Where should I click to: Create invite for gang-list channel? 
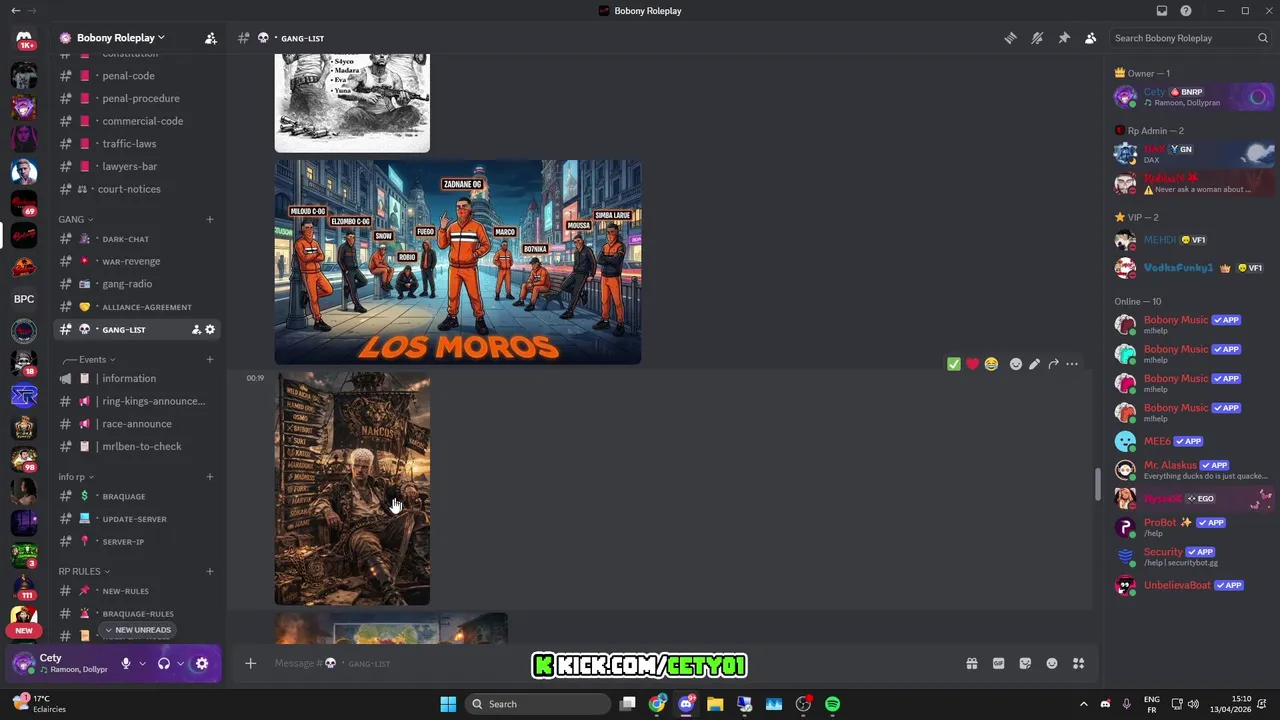click(196, 329)
